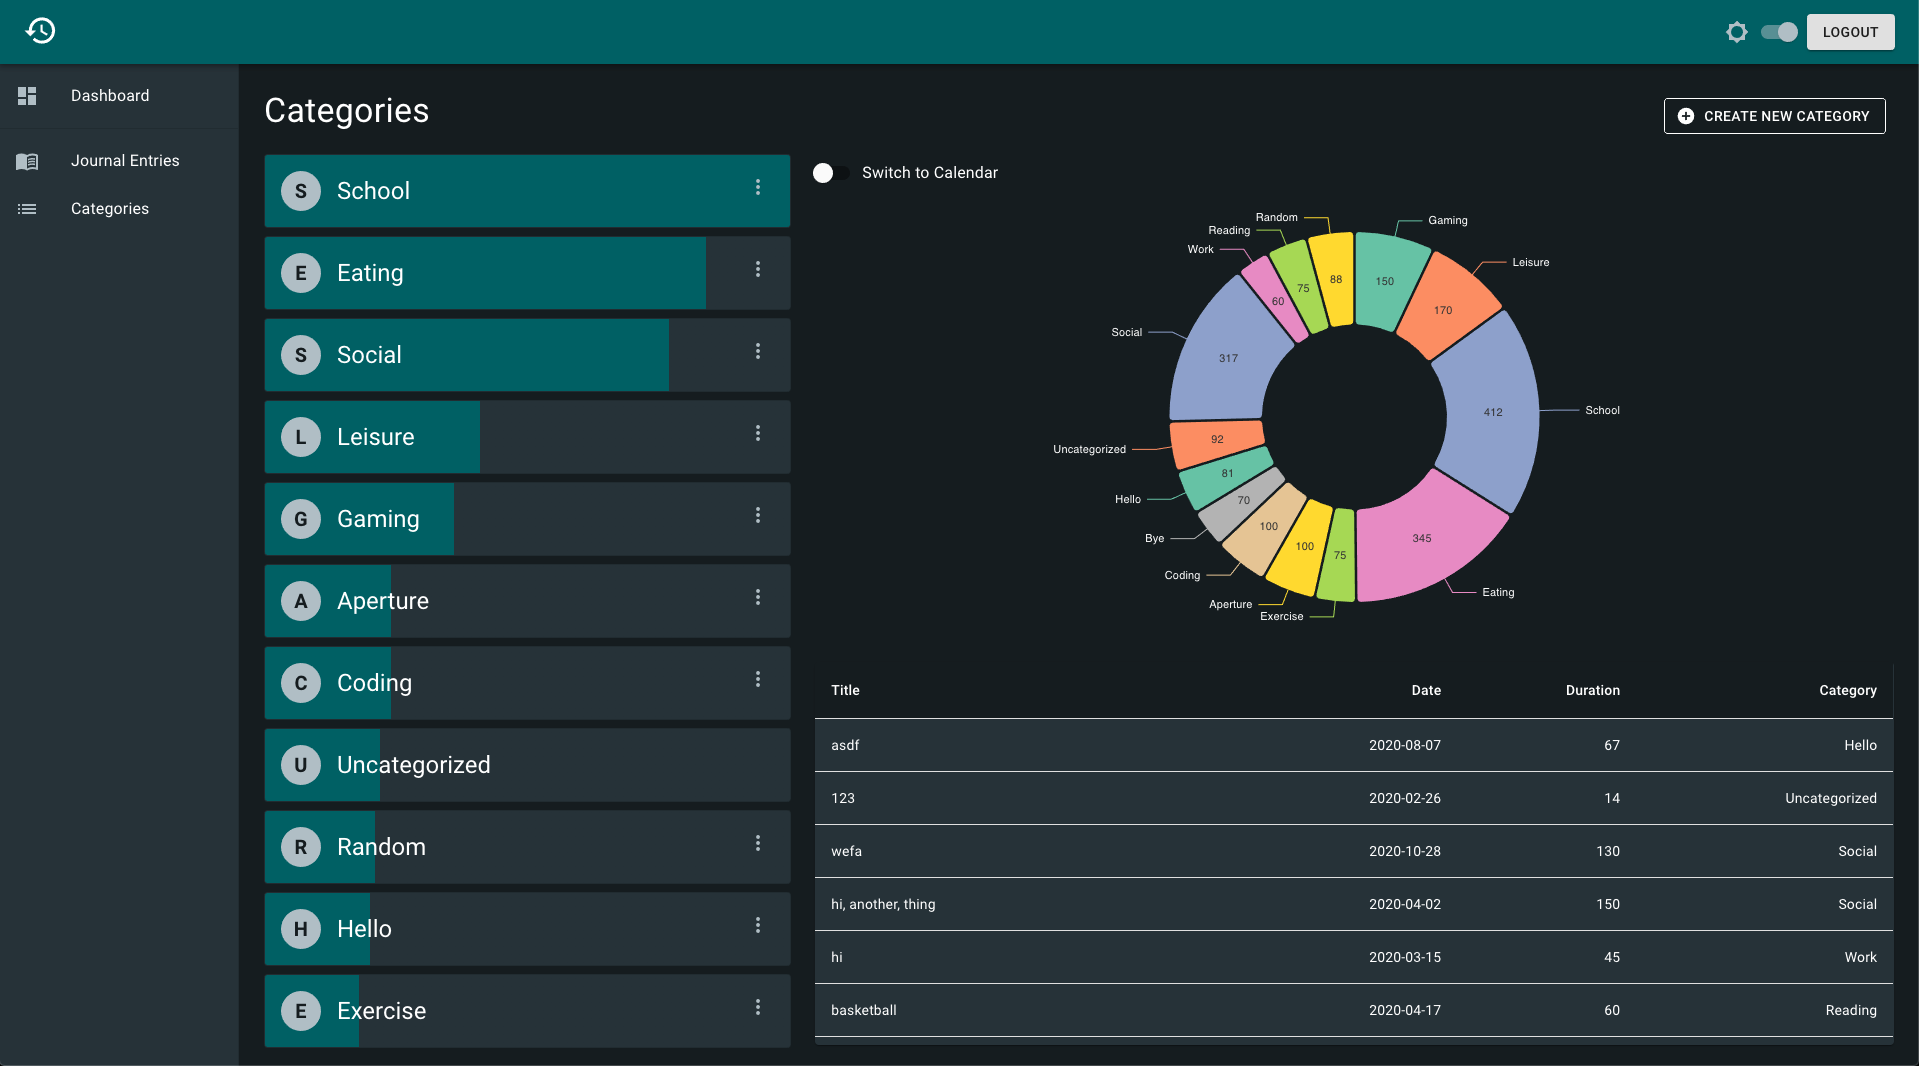Click the Leisure 170 donut slice

pyautogui.click(x=1443, y=310)
